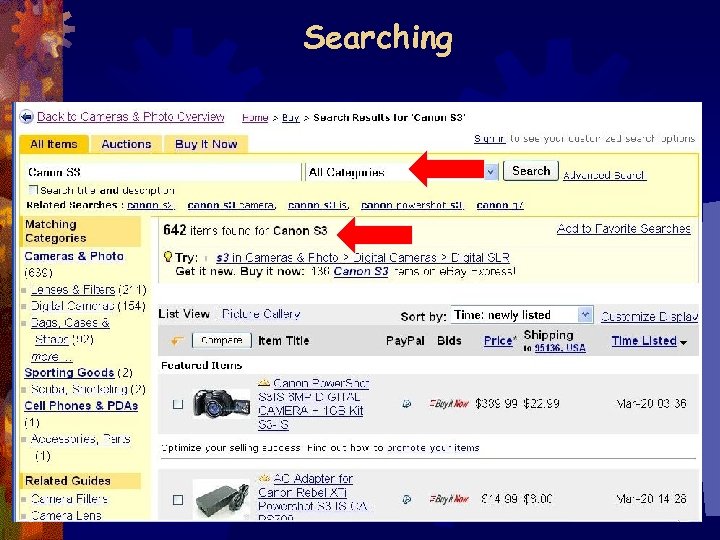The height and width of the screenshot is (540, 720).
Task: Open Camera Lens related guide
Action: click(x=66, y=515)
